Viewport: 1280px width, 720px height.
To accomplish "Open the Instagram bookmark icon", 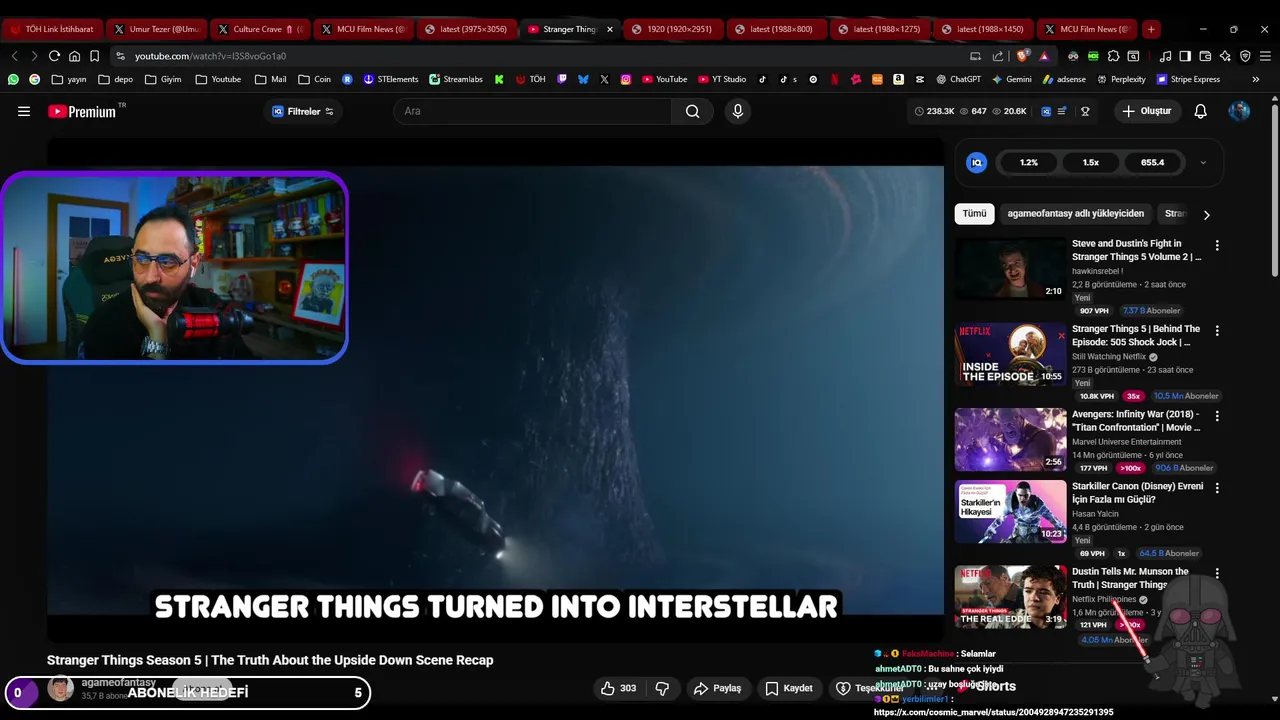I will [626, 79].
